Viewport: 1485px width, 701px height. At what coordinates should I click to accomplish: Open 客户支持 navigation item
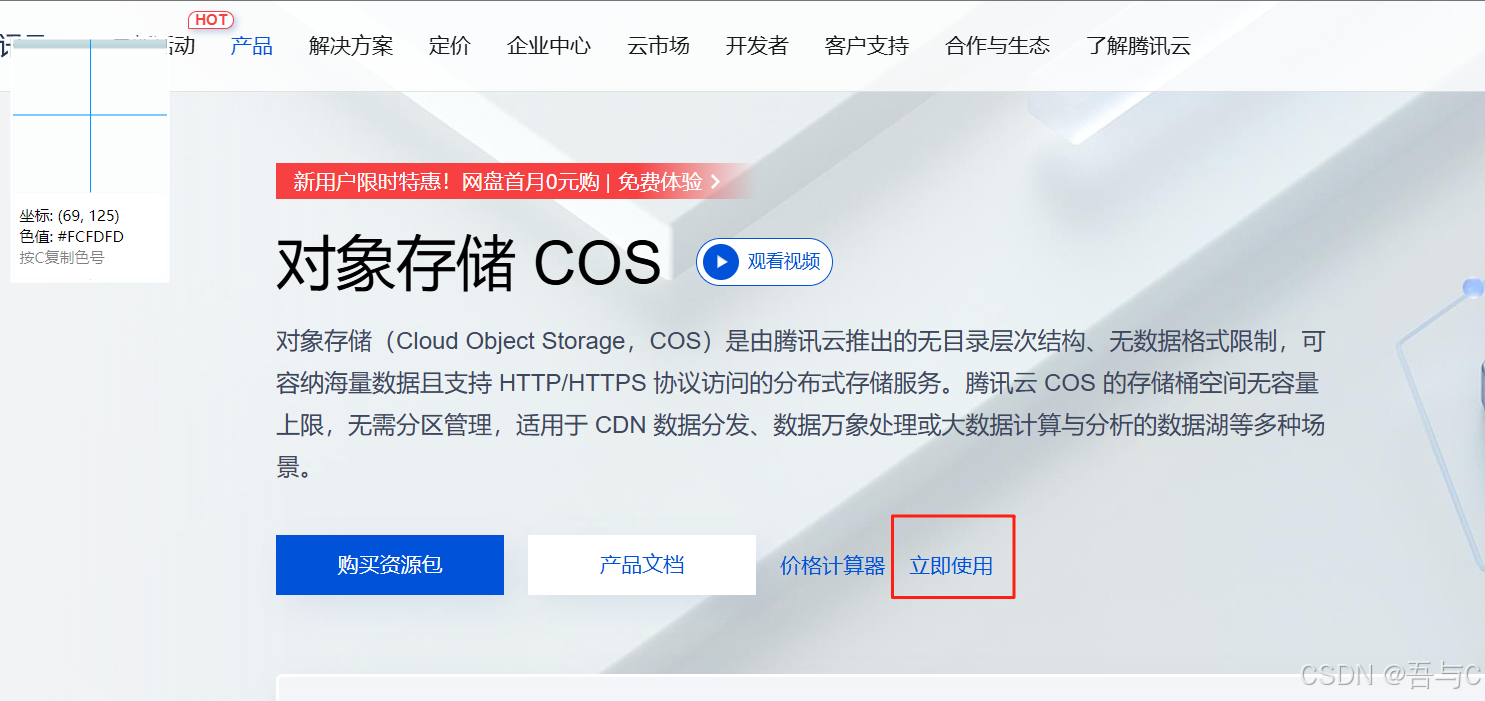pyautogui.click(x=867, y=46)
